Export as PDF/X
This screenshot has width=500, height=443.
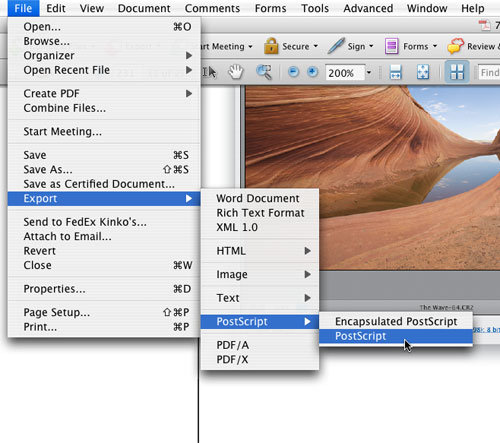[x=260, y=360]
